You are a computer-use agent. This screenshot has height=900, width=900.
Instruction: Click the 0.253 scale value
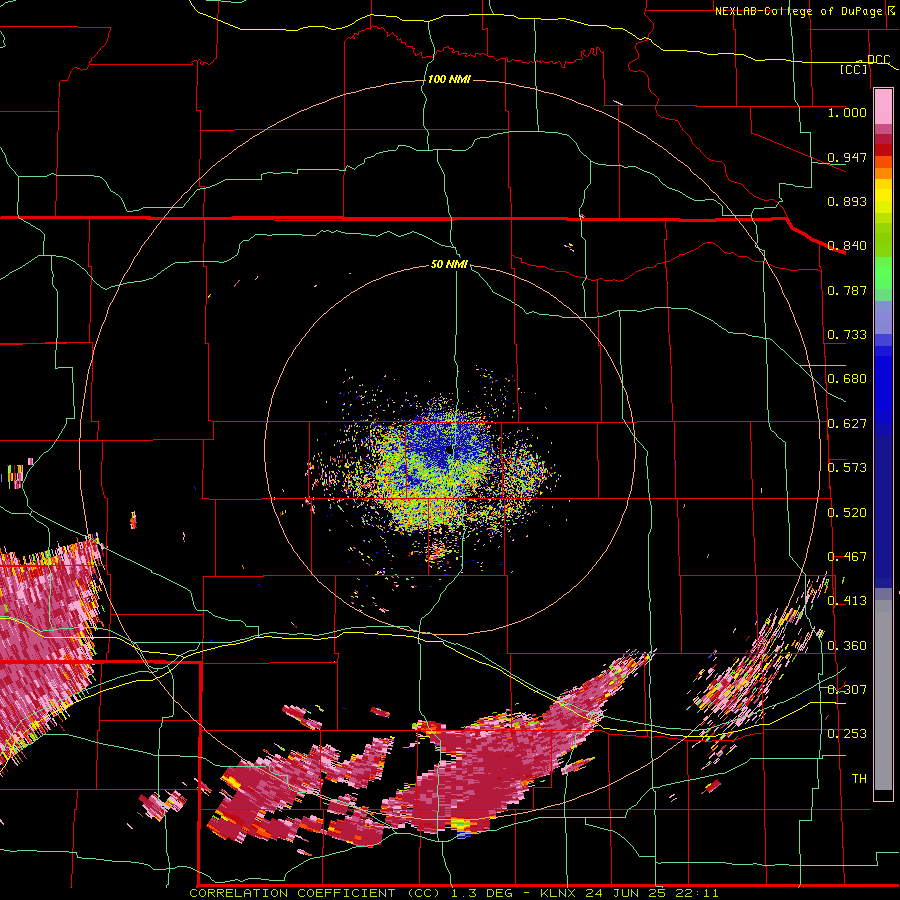847,734
